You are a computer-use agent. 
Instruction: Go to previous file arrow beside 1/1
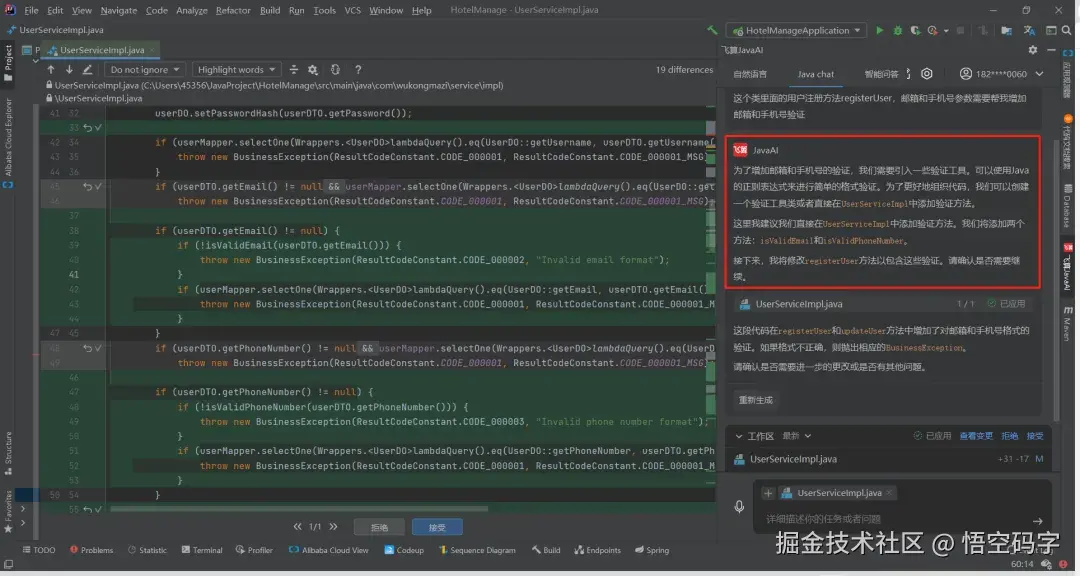pyautogui.click(x=298, y=526)
